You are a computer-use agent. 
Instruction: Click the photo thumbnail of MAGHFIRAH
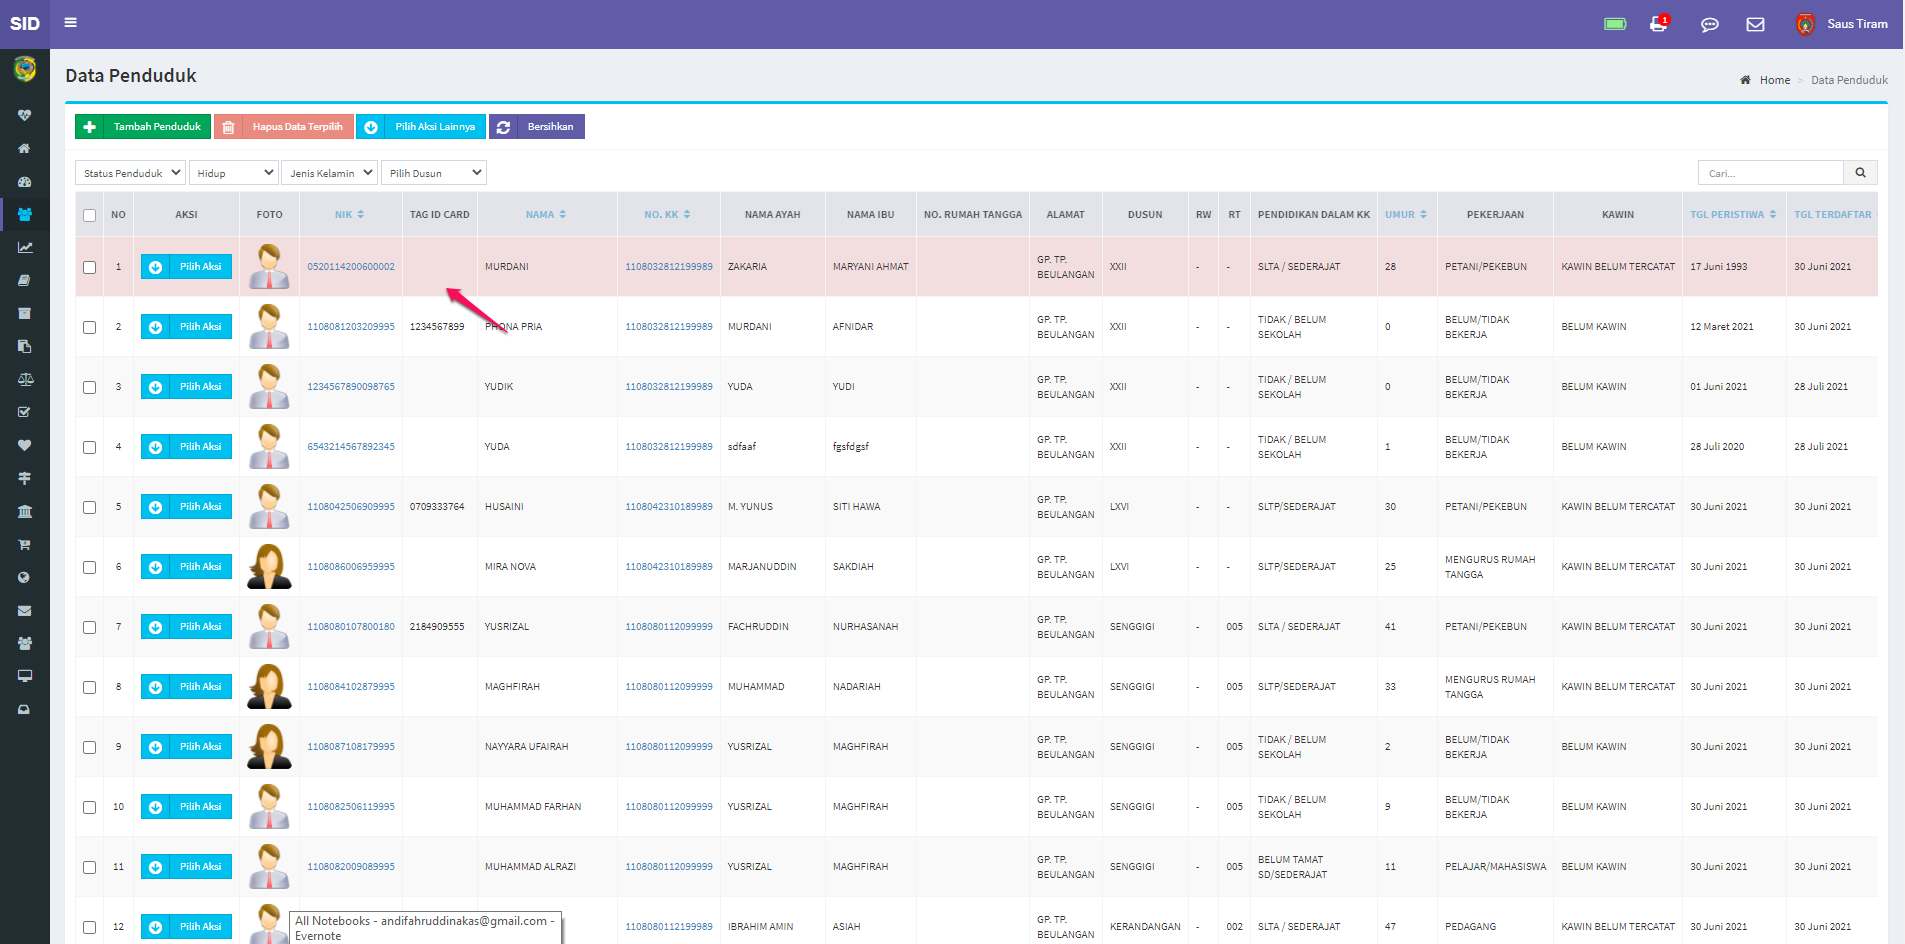(269, 687)
